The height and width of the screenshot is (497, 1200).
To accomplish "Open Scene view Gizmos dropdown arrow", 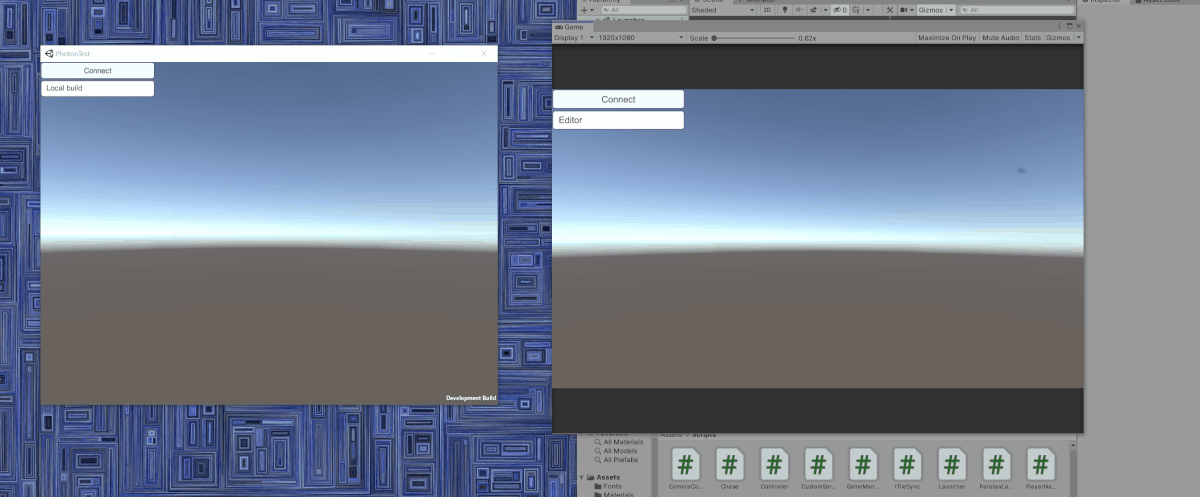I will (950, 10).
